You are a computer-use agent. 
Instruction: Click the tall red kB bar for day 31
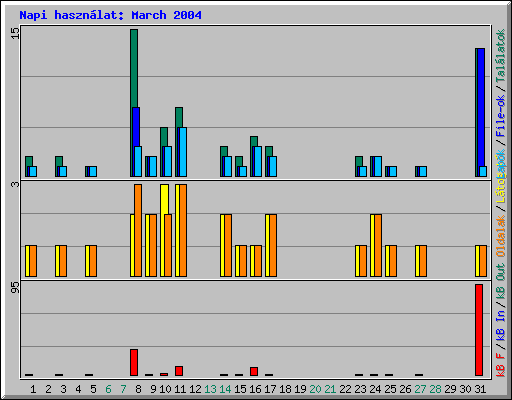479,330
